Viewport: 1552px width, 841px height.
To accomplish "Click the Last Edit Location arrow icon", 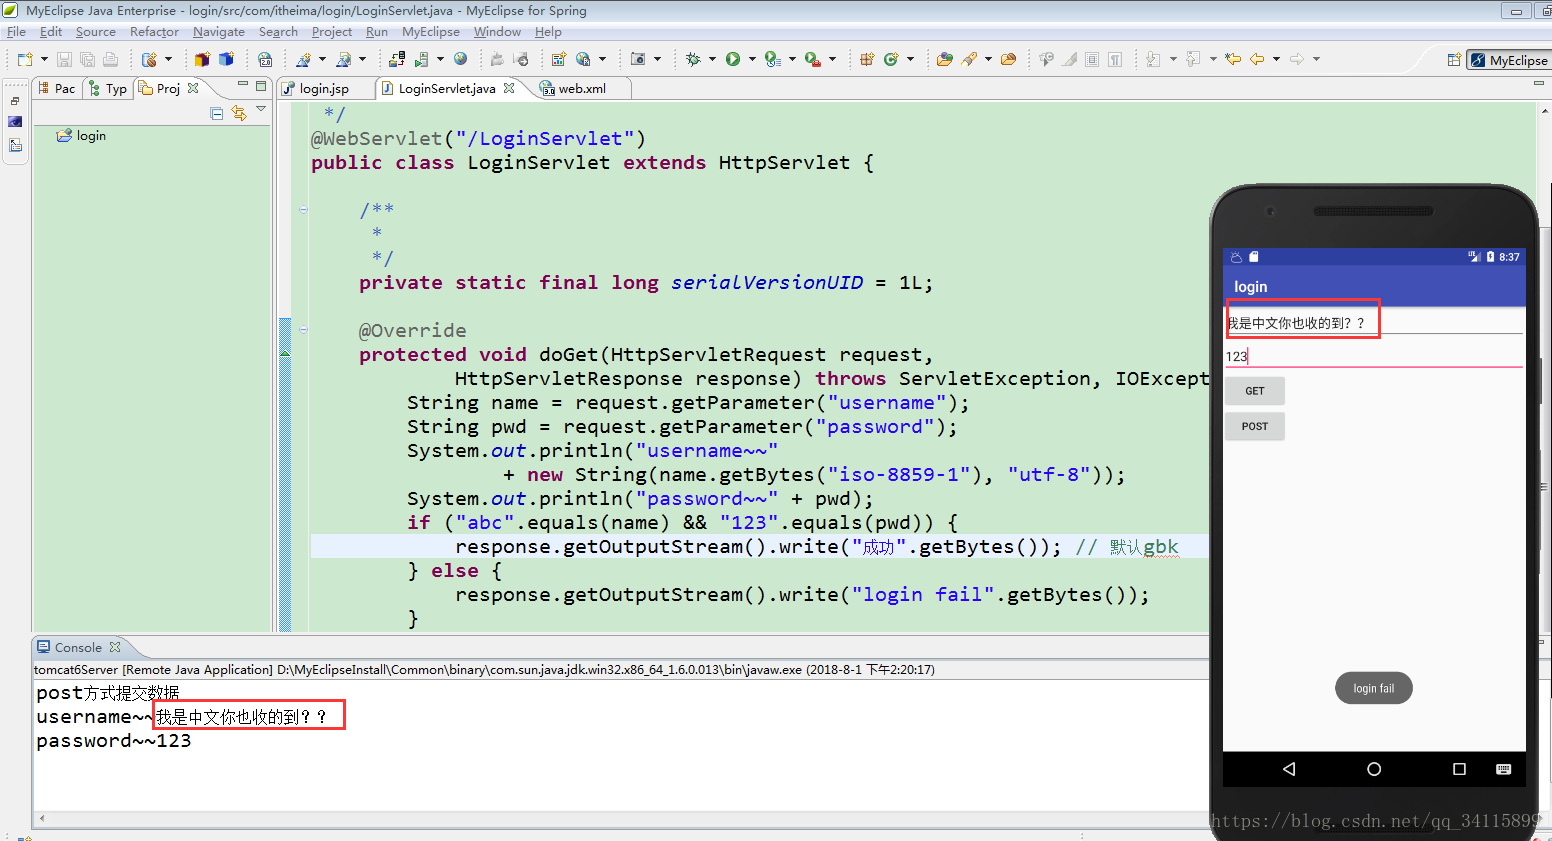I will point(1233,60).
